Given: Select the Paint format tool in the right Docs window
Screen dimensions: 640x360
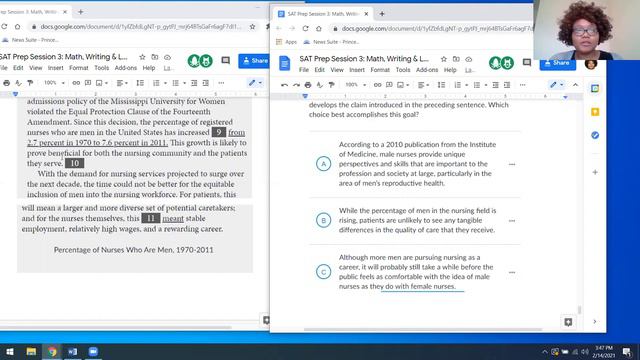Looking at the screenshot, I should tap(331, 85).
